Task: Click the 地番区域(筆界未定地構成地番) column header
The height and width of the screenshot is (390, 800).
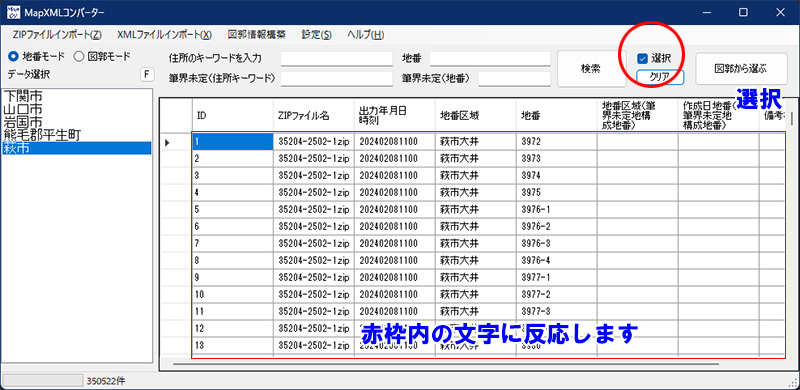Action: [x=637, y=116]
